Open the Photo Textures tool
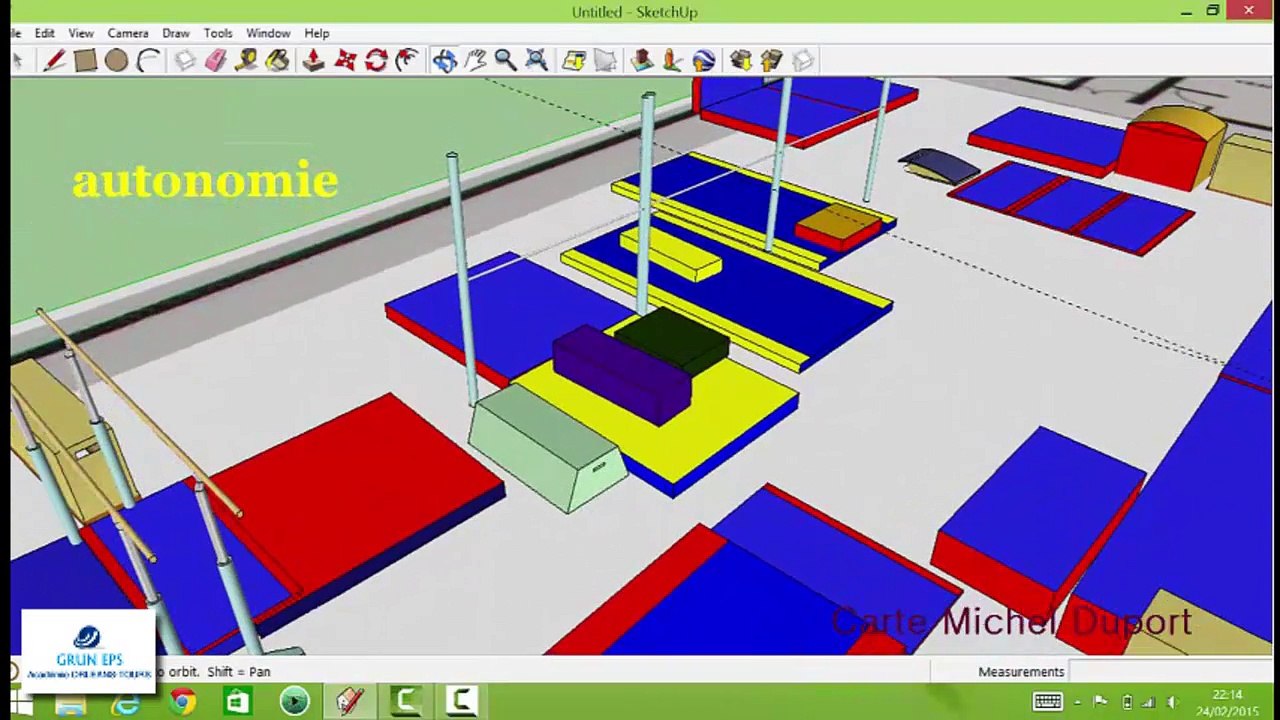 pos(673,61)
